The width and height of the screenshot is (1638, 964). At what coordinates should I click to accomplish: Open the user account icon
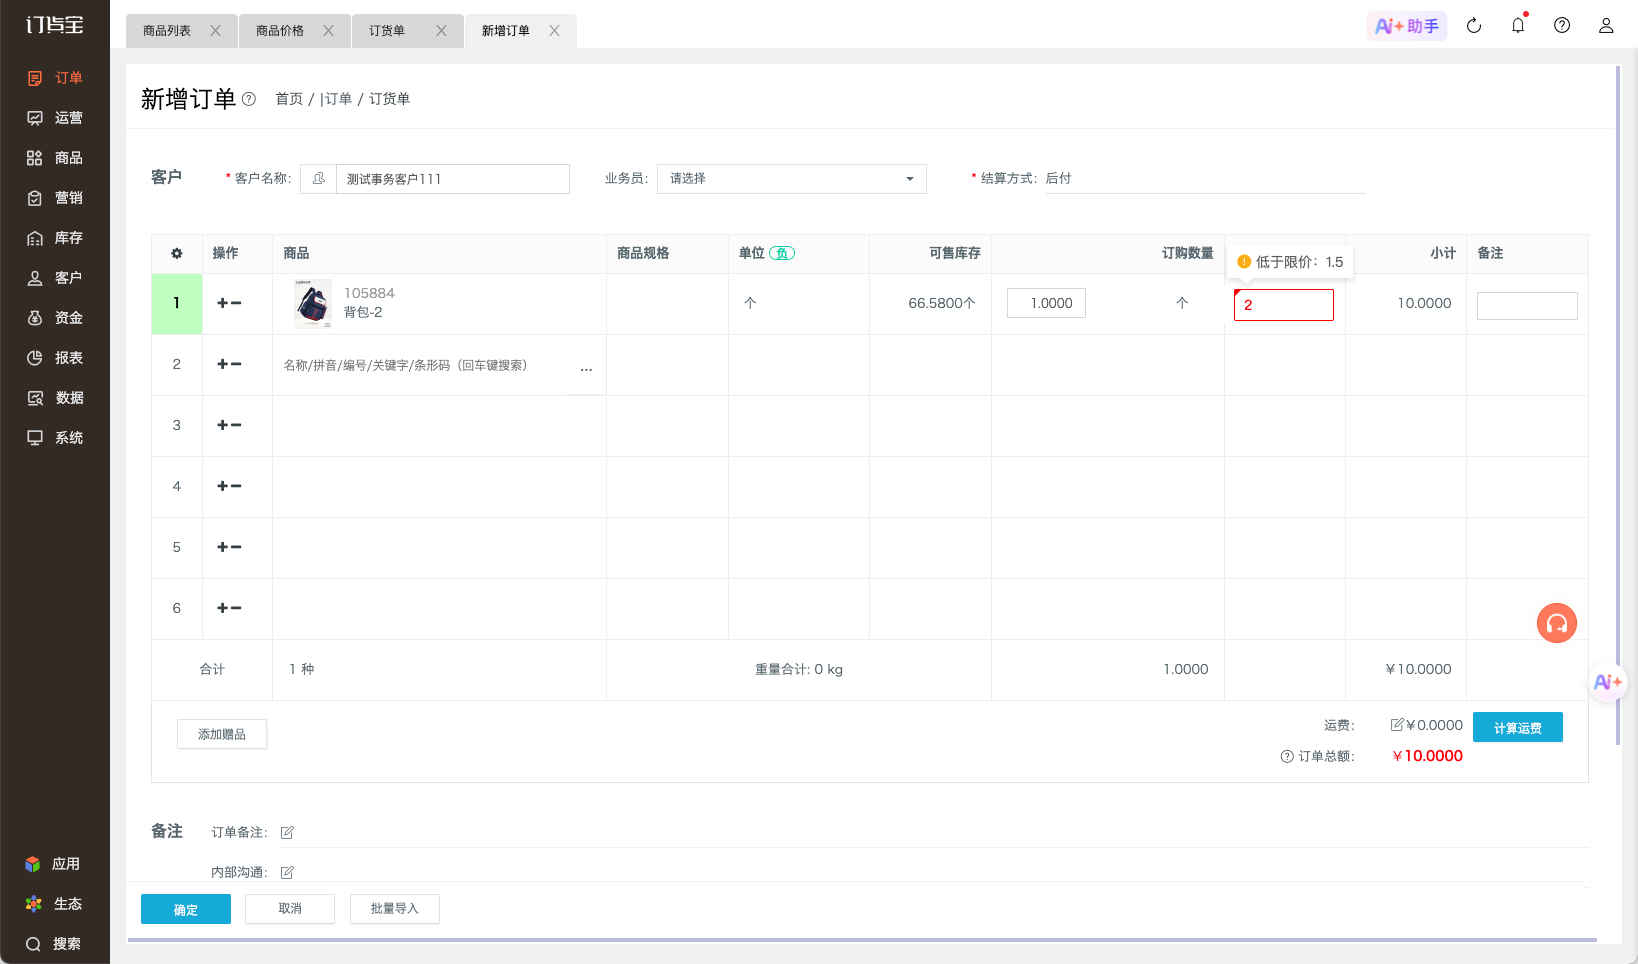(x=1606, y=26)
